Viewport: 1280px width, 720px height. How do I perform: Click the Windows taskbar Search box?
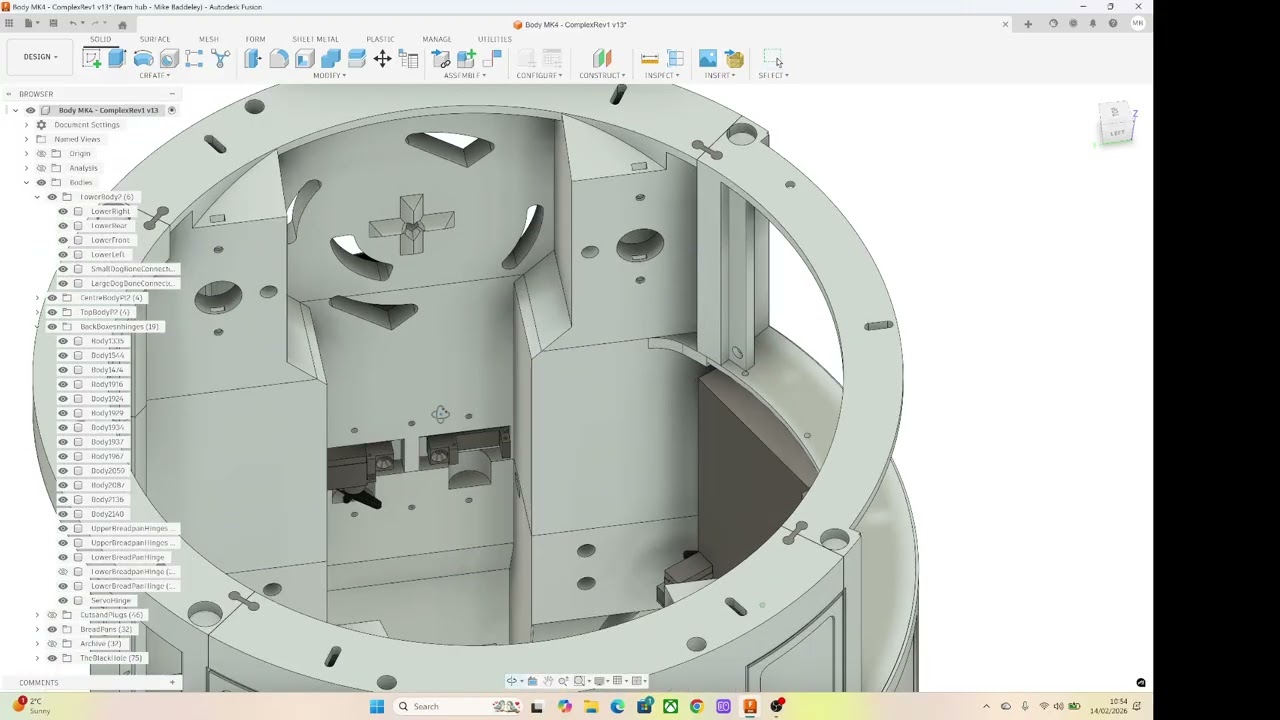click(458, 707)
